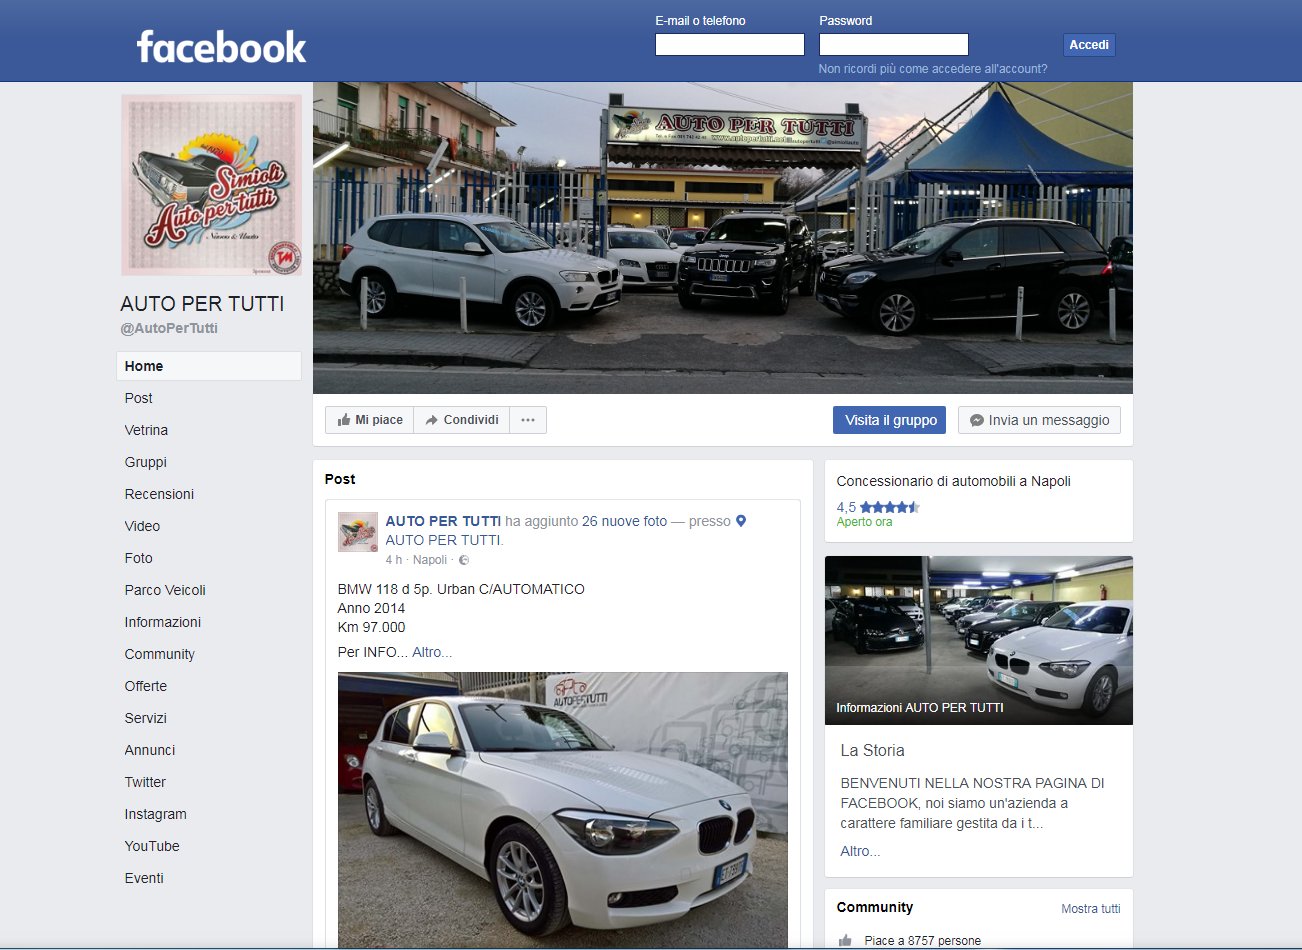The width and height of the screenshot is (1302, 950).
Task: Click the @AutoPerTutti username text
Action: (x=169, y=328)
